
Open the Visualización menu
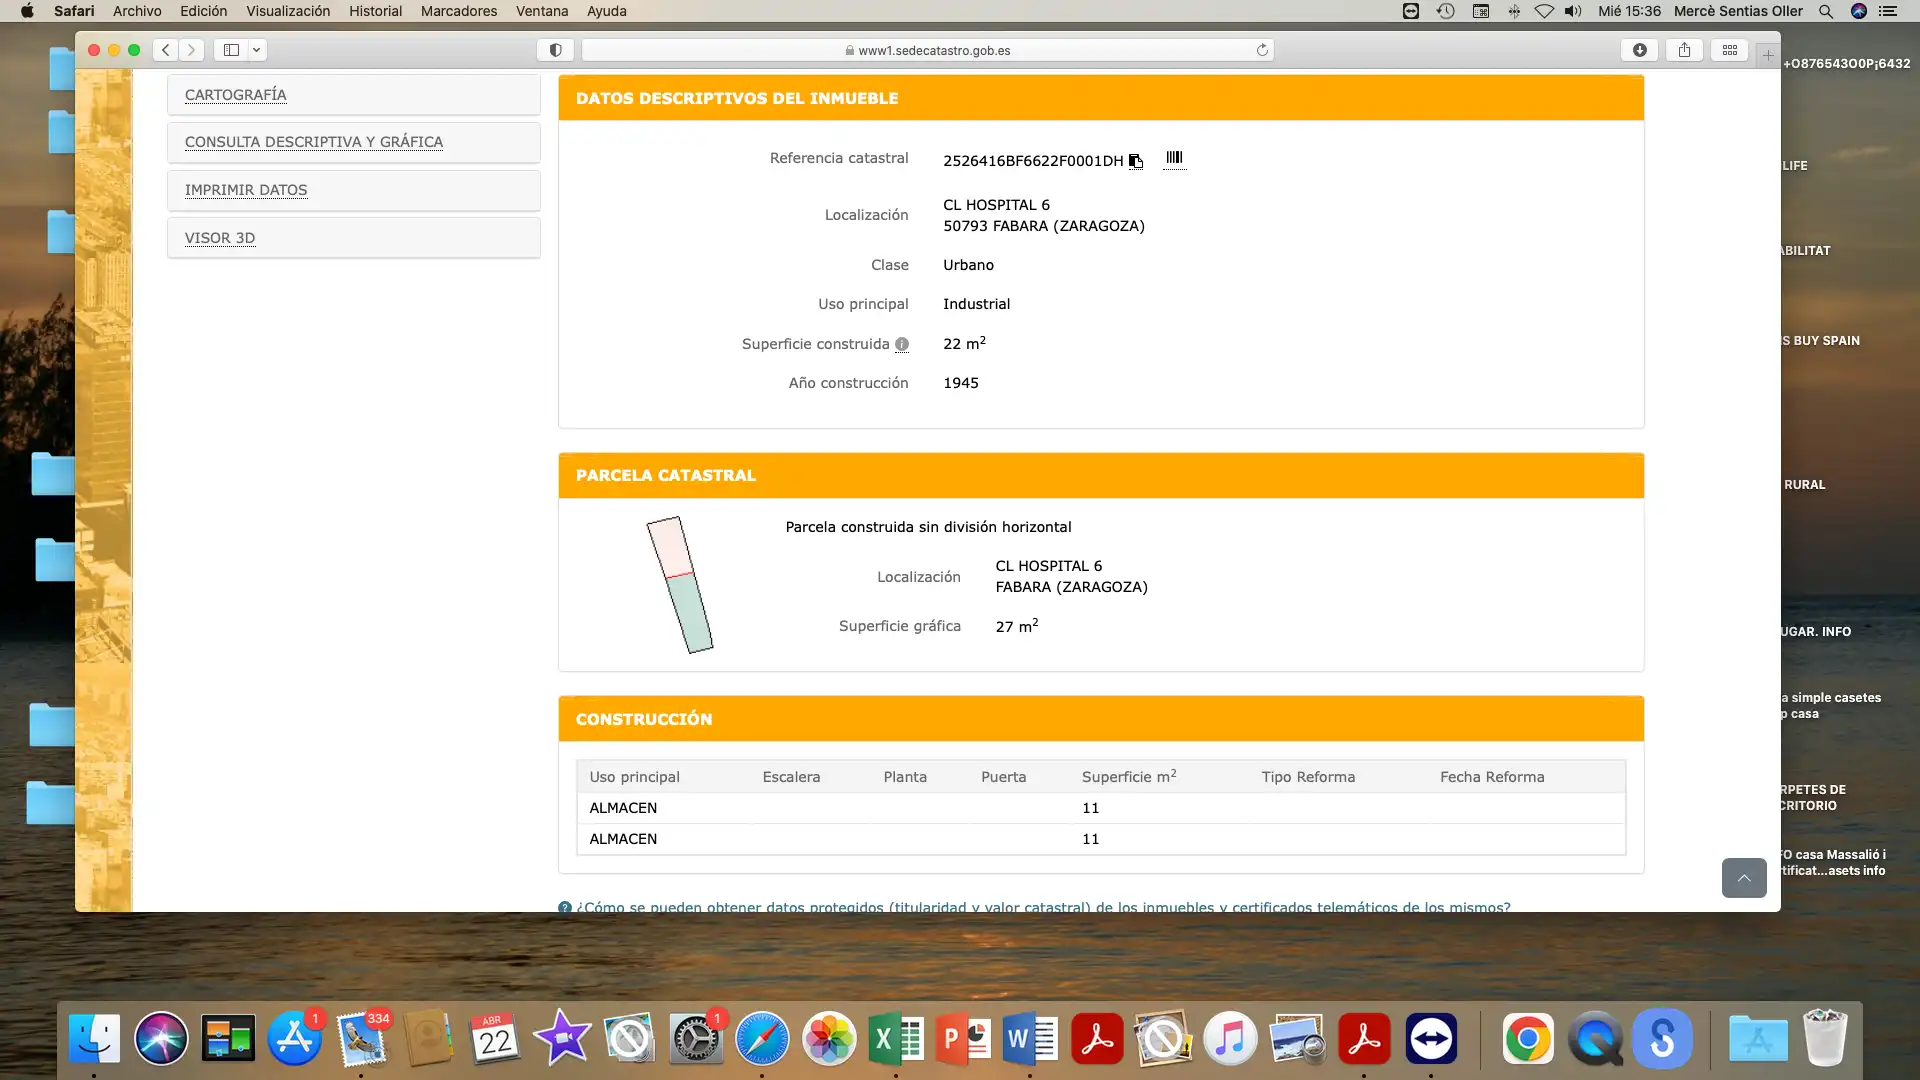(x=288, y=11)
